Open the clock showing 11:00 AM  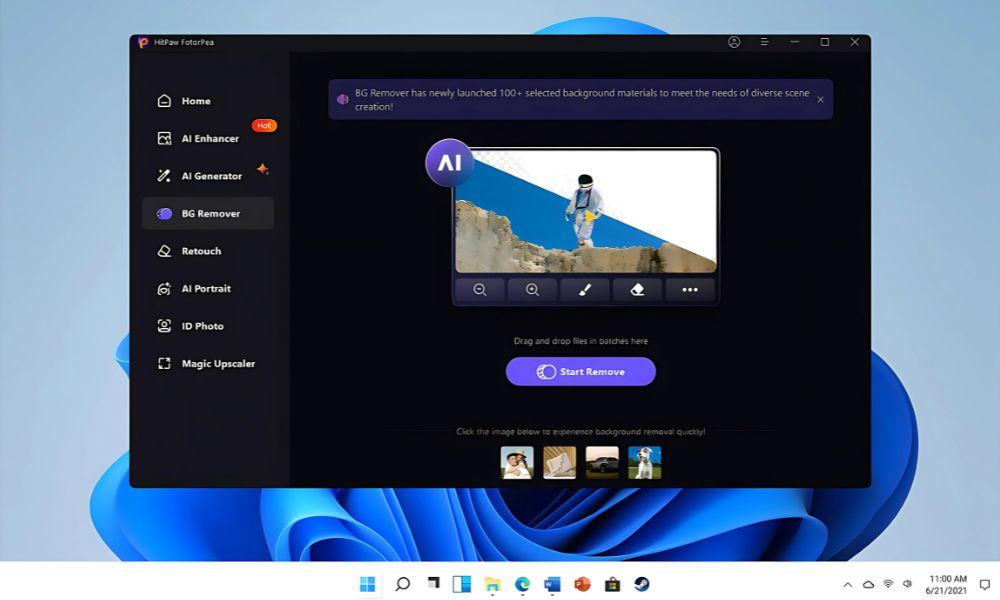pyautogui.click(x=946, y=585)
